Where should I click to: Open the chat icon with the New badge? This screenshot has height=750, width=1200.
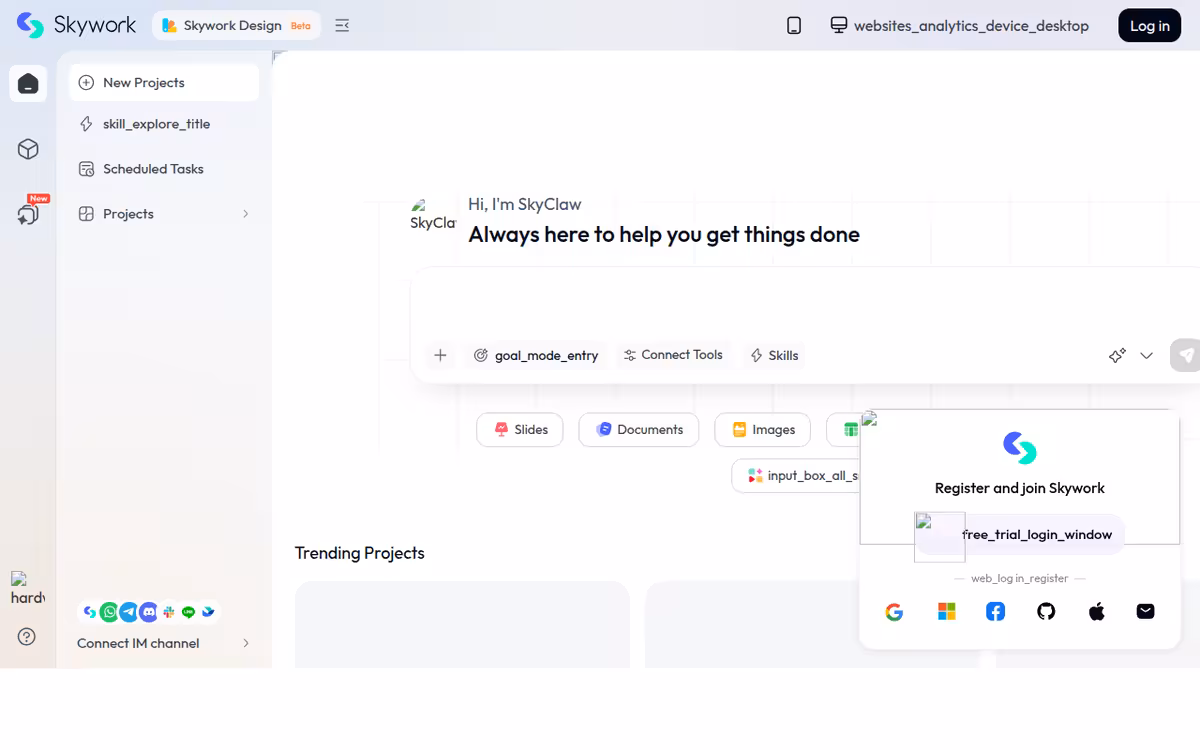[x=28, y=213]
